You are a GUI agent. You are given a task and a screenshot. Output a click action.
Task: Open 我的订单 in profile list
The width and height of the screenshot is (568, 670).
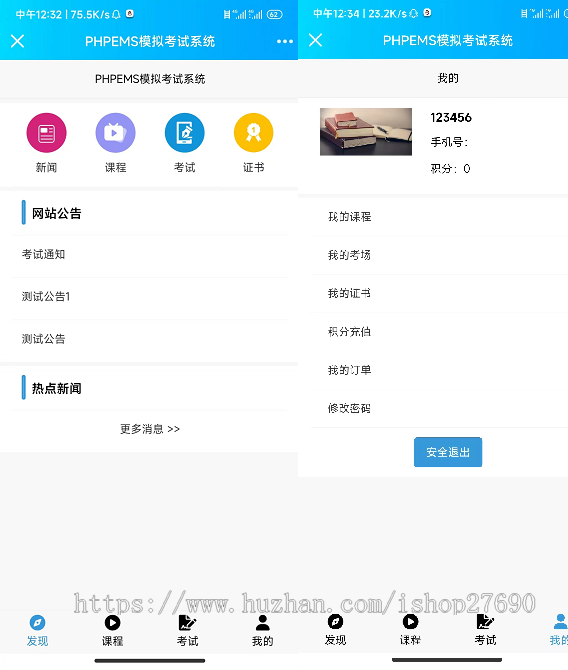coord(439,370)
